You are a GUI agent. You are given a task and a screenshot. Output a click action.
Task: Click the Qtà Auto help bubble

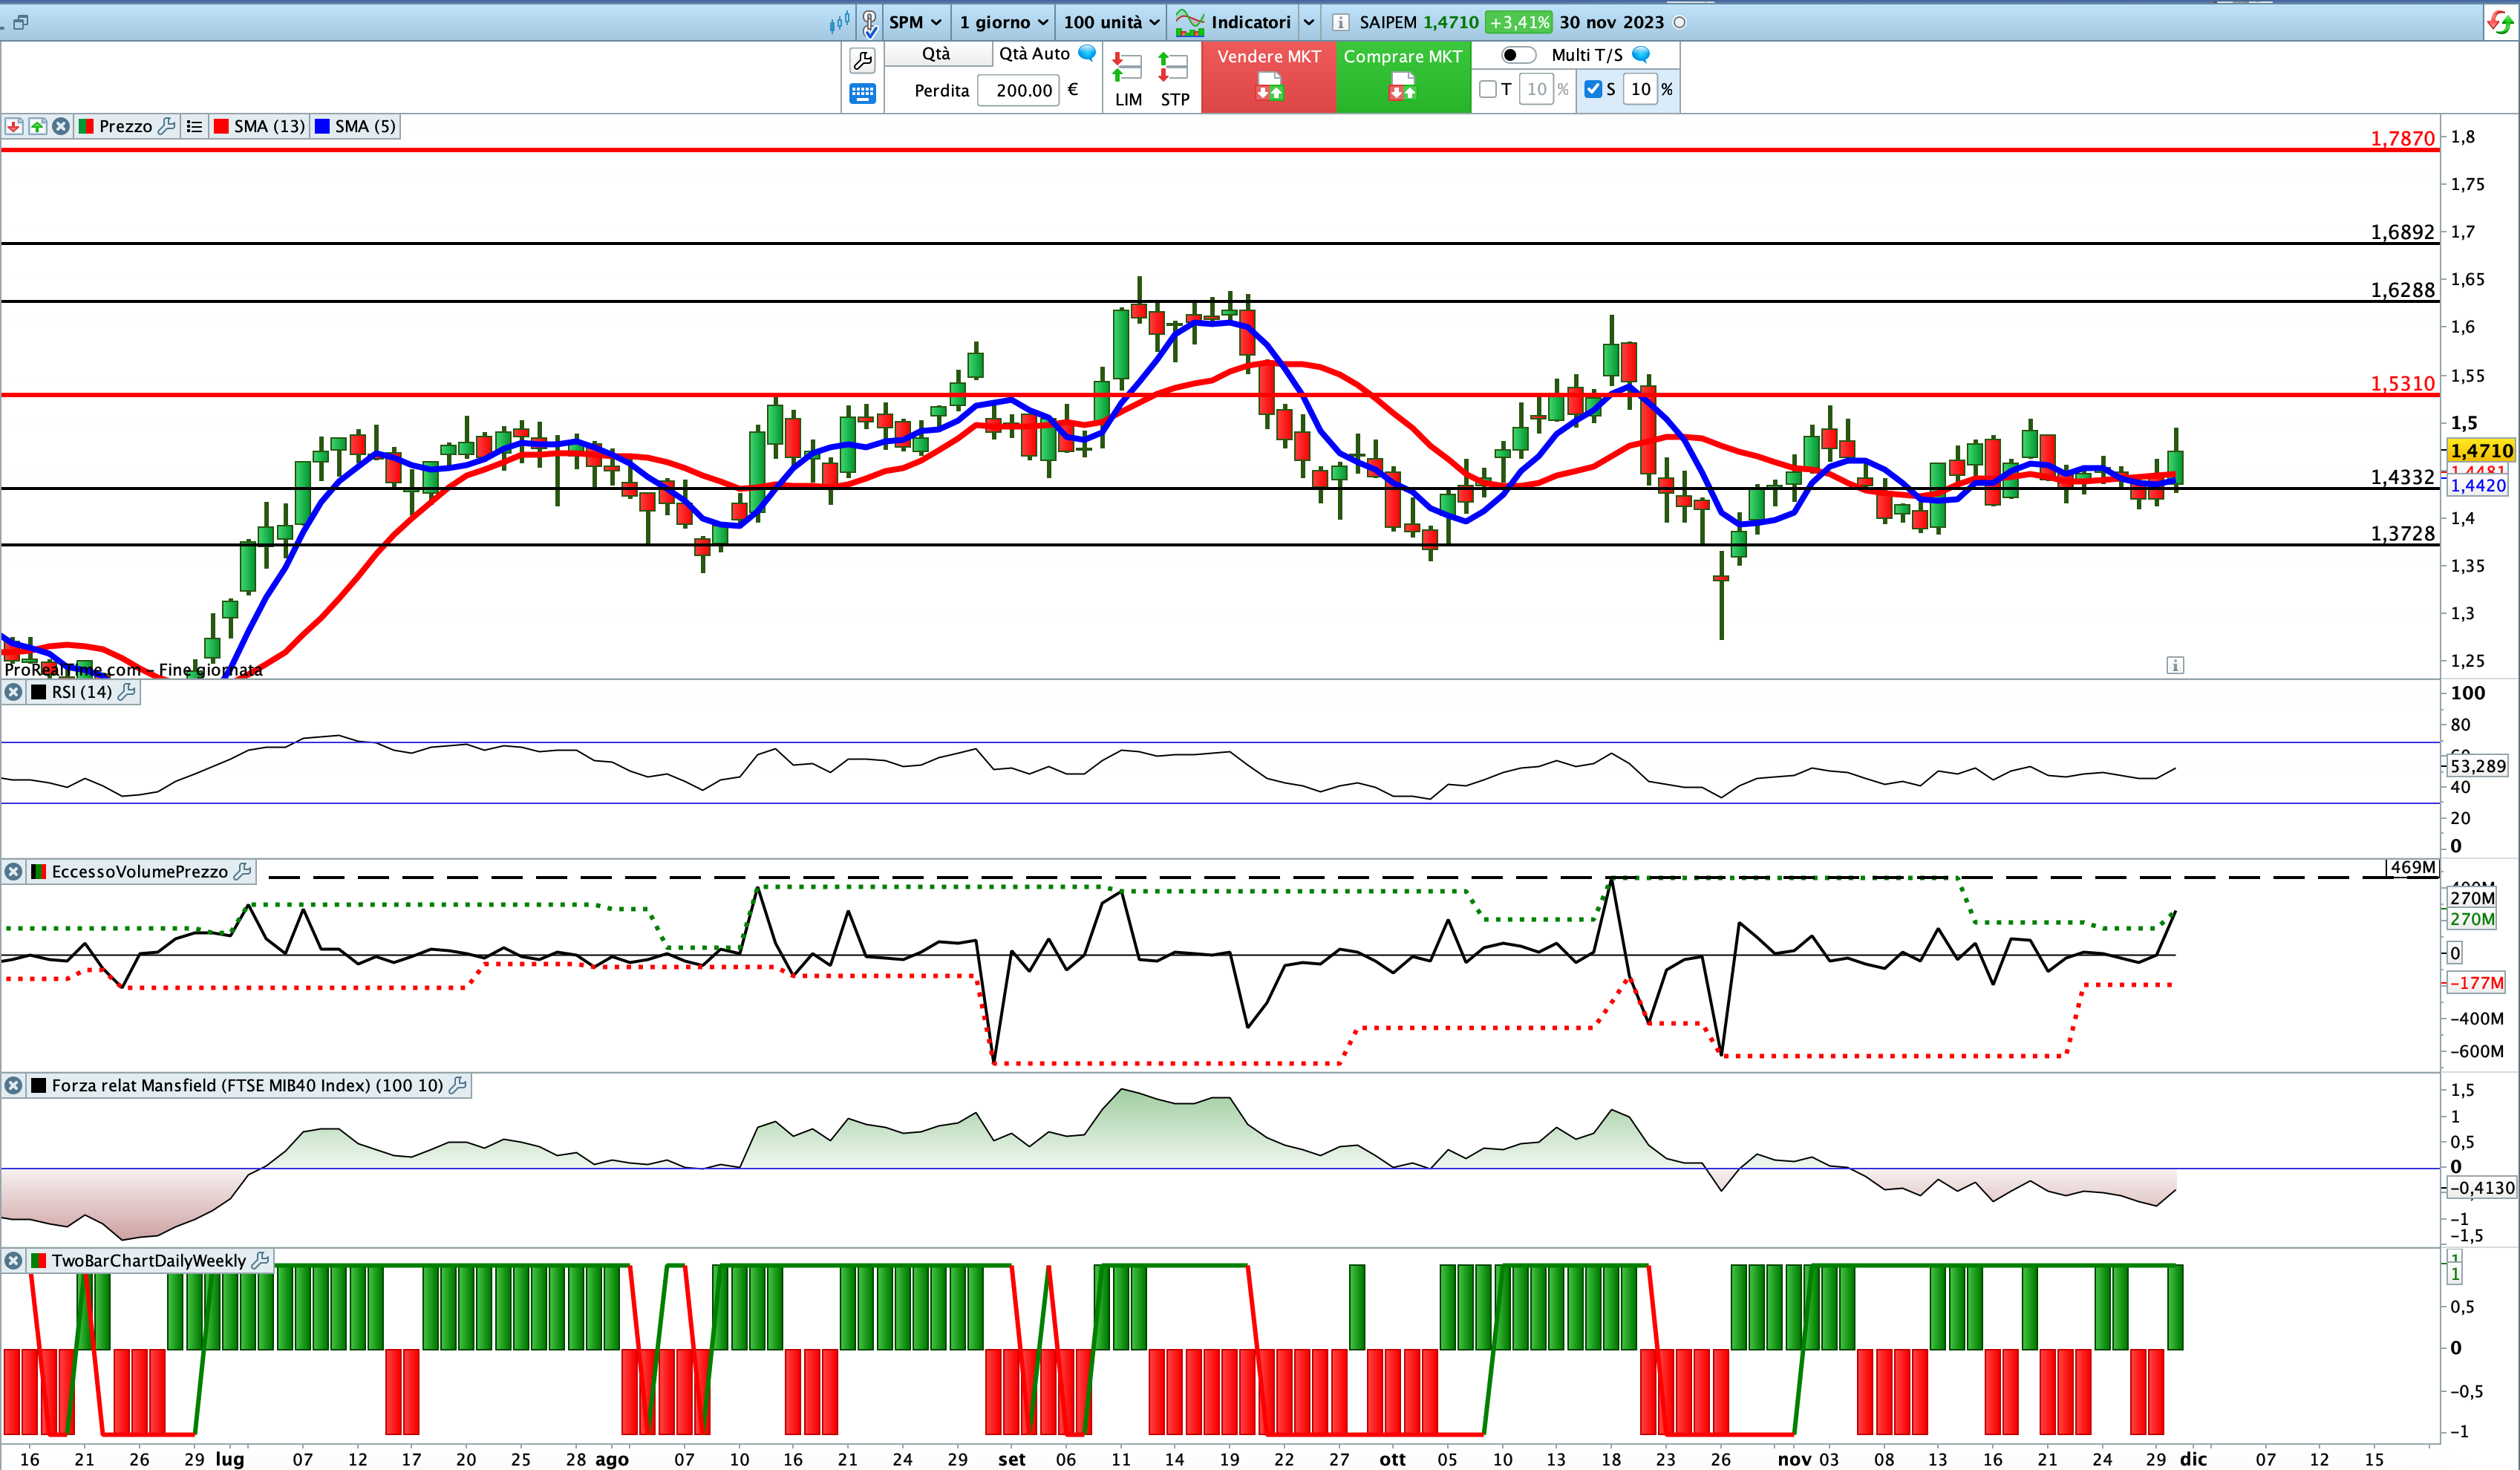[x=1087, y=53]
